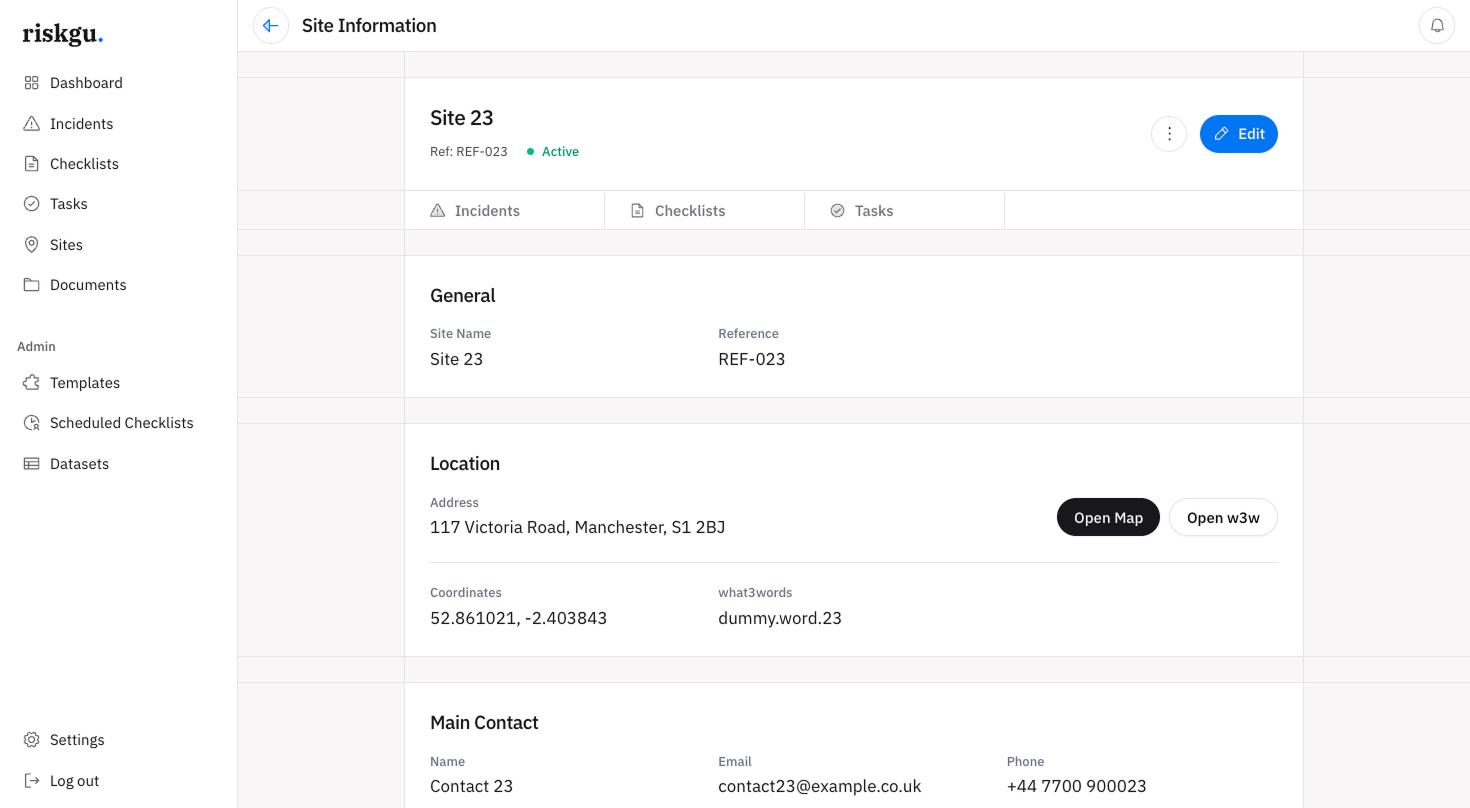This screenshot has height=808, width=1470.
Task: Click the Edit site button
Action: point(1238,134)
